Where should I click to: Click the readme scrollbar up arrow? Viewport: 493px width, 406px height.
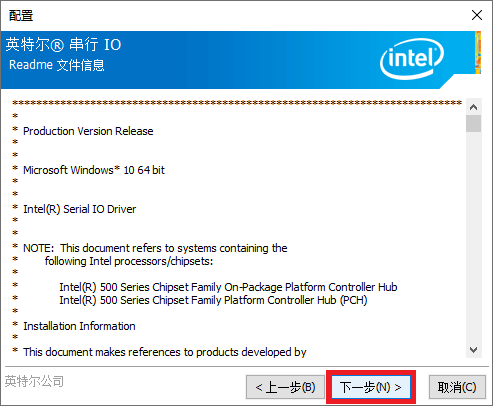coord(473,107)
